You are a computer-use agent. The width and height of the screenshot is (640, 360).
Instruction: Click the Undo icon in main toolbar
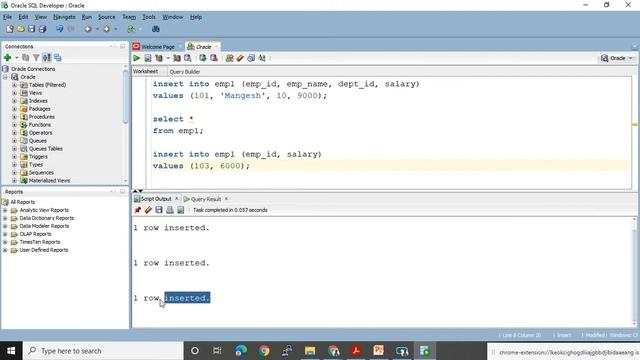click(x=60, y=29)
